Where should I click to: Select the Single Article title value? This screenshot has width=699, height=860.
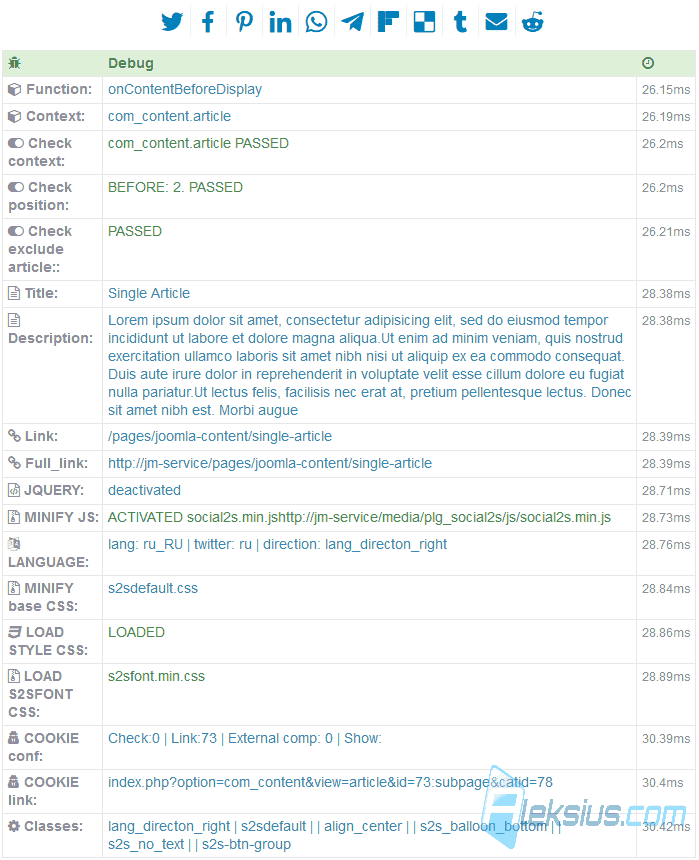tap(149, 293)
